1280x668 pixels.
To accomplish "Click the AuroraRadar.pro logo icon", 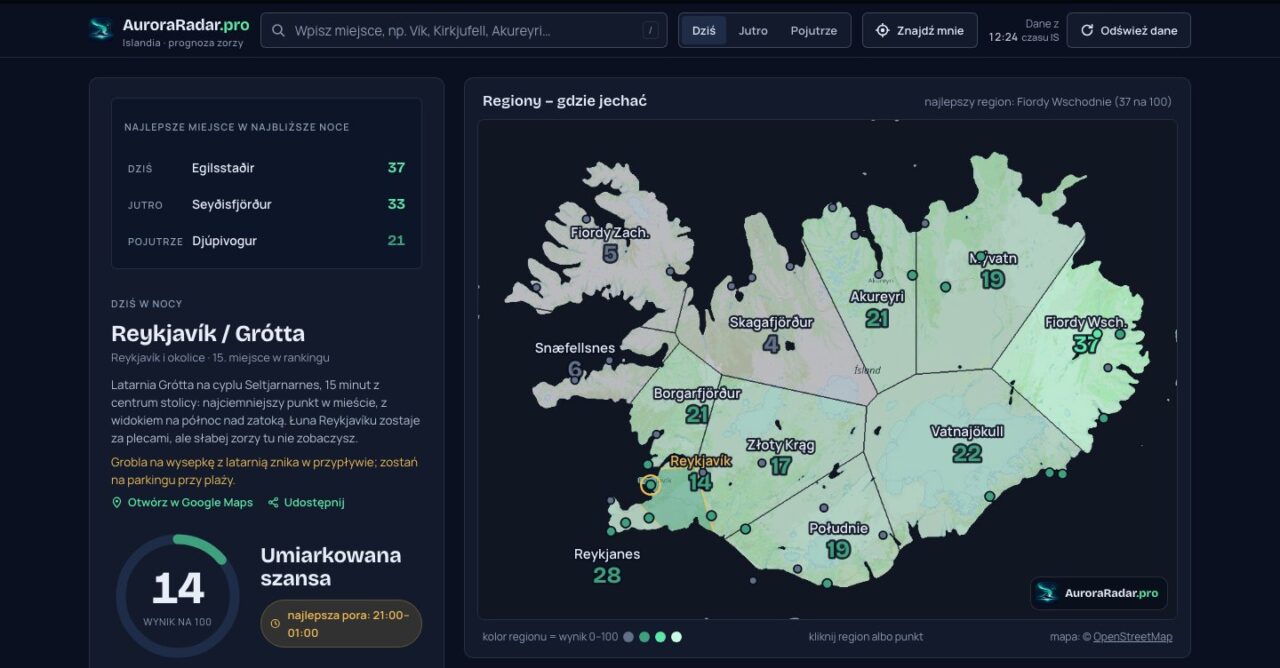I will 100,29.
